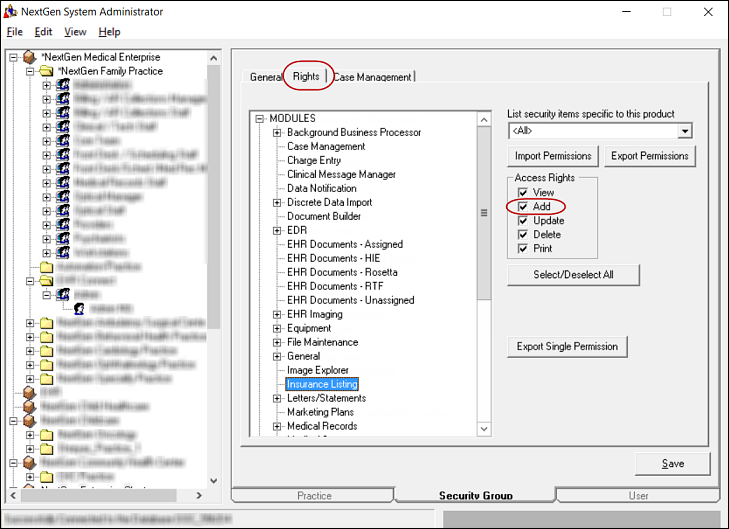The height and width of the screenshot is (529, 729).
Task: Expand the General module node
Action: pyautogui.click(x=277, y=357)
